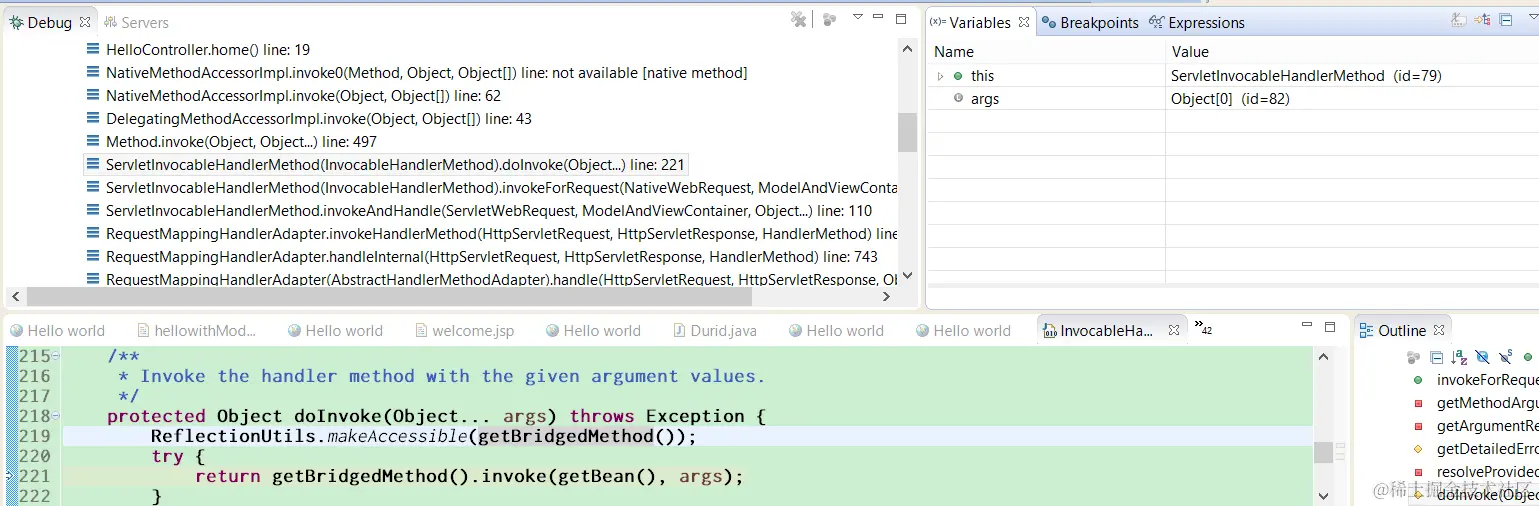Collapse the doInvoke method at line 218
The width and height of the screenshot is (1539, 506).
56,416
